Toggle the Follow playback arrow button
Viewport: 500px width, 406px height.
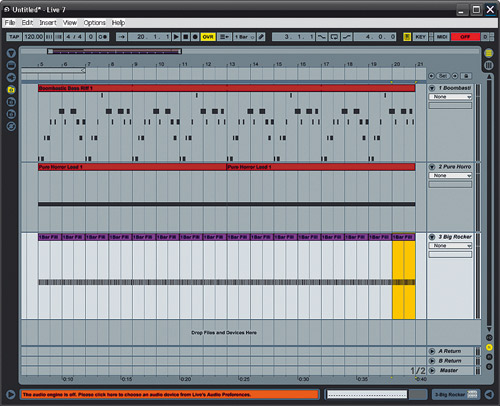[121, 37]
